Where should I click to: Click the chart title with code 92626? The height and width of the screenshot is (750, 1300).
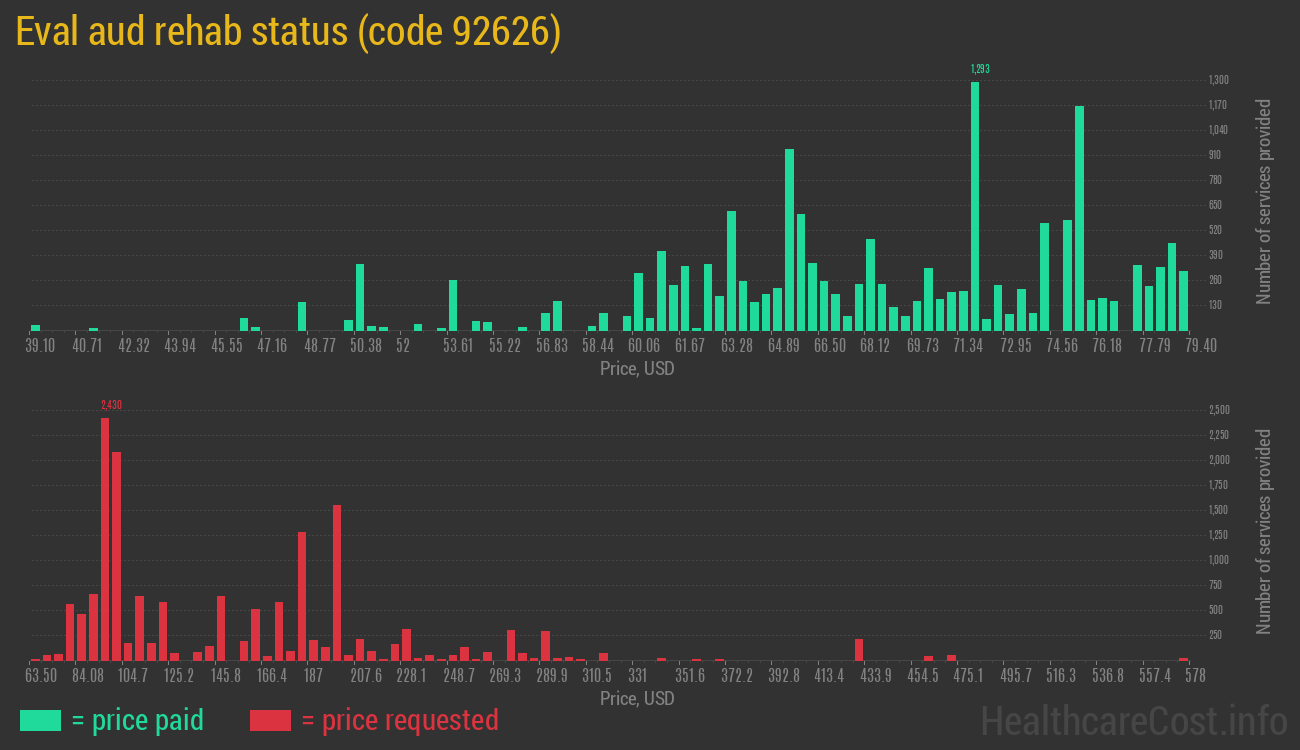(289, 32)
